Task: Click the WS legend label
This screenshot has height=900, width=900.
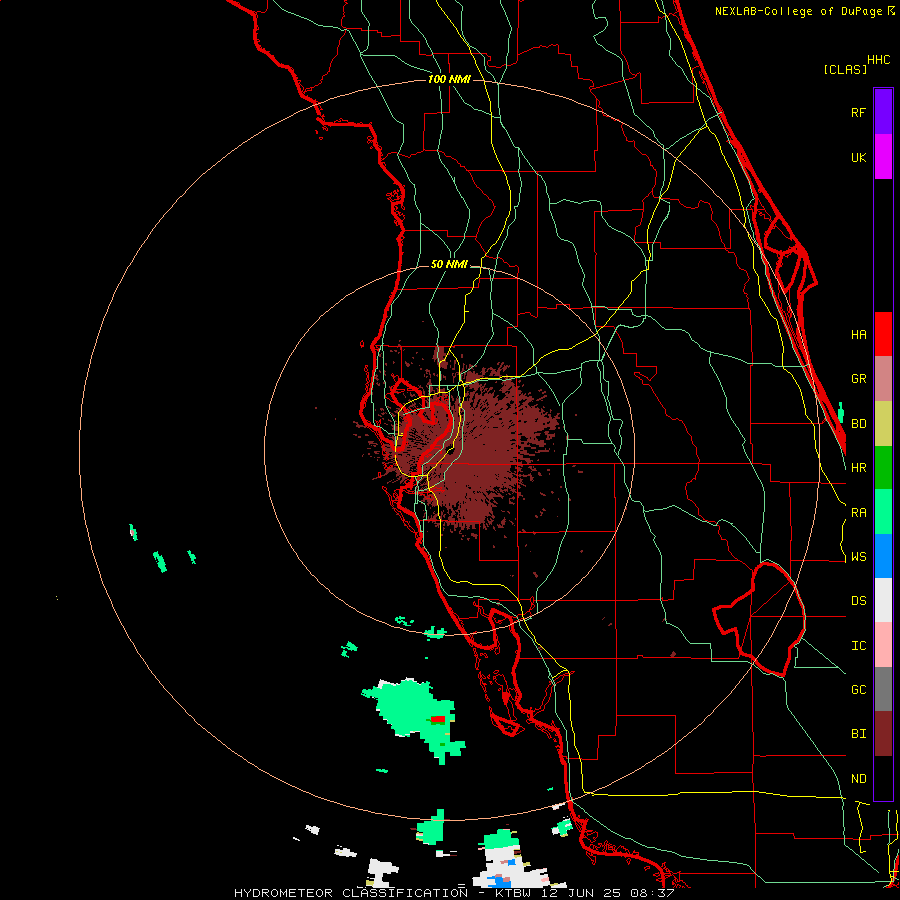Action: (858, 557)
